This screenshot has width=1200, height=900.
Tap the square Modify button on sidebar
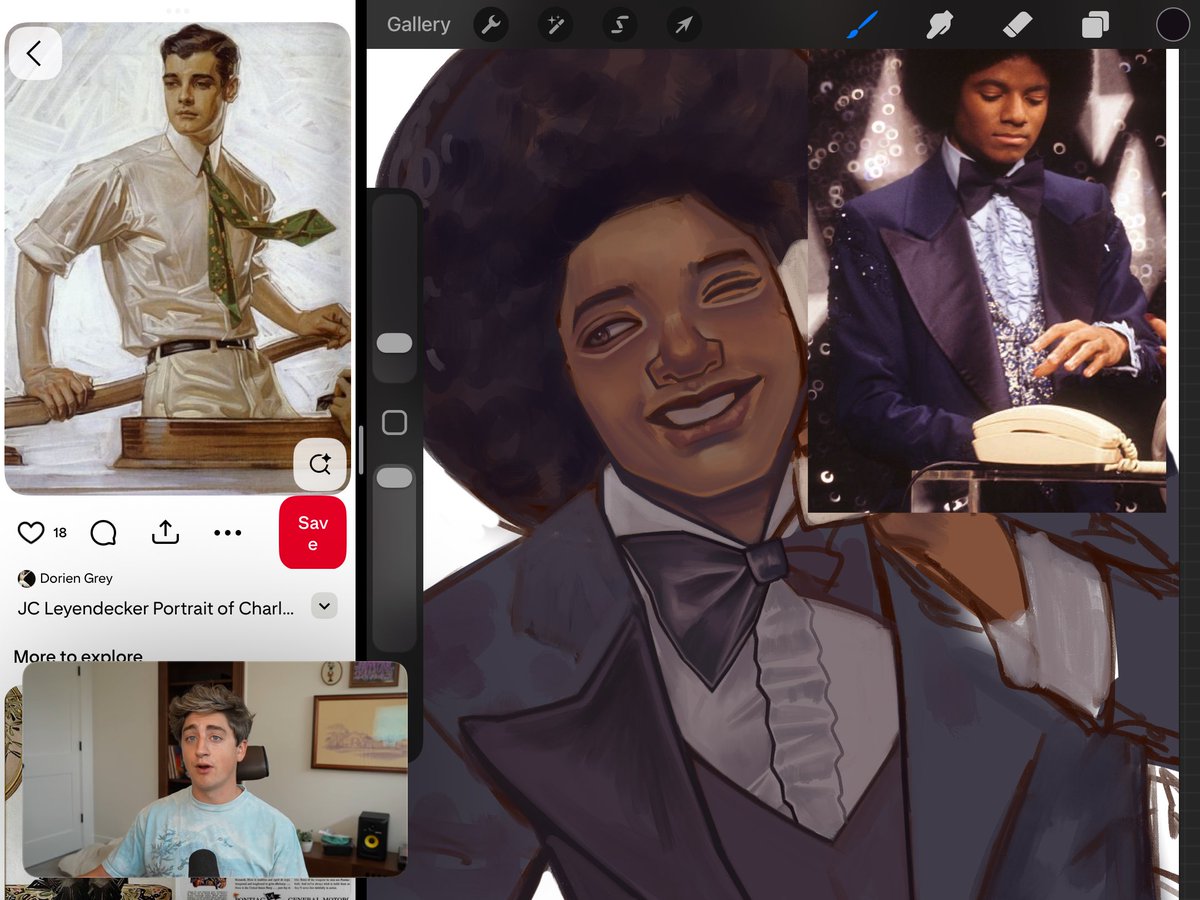coord(394,423)
